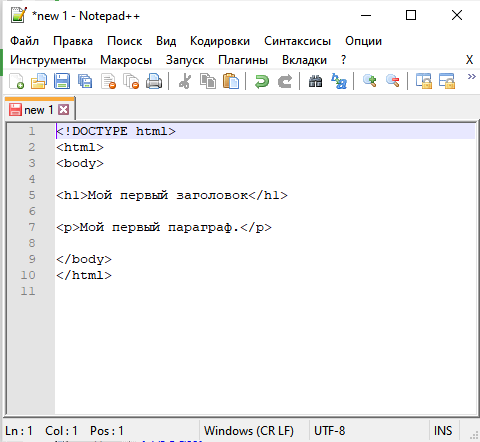Click line 7 in the editor text

tap(164, 227)
